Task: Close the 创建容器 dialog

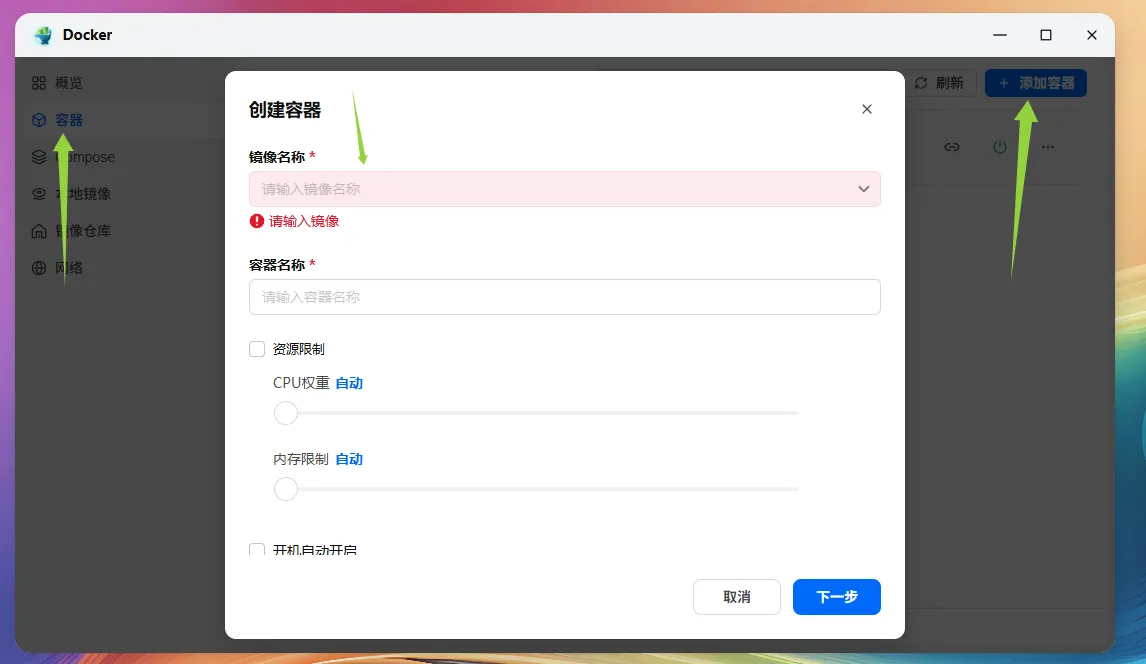Action: tap(867, 109)
